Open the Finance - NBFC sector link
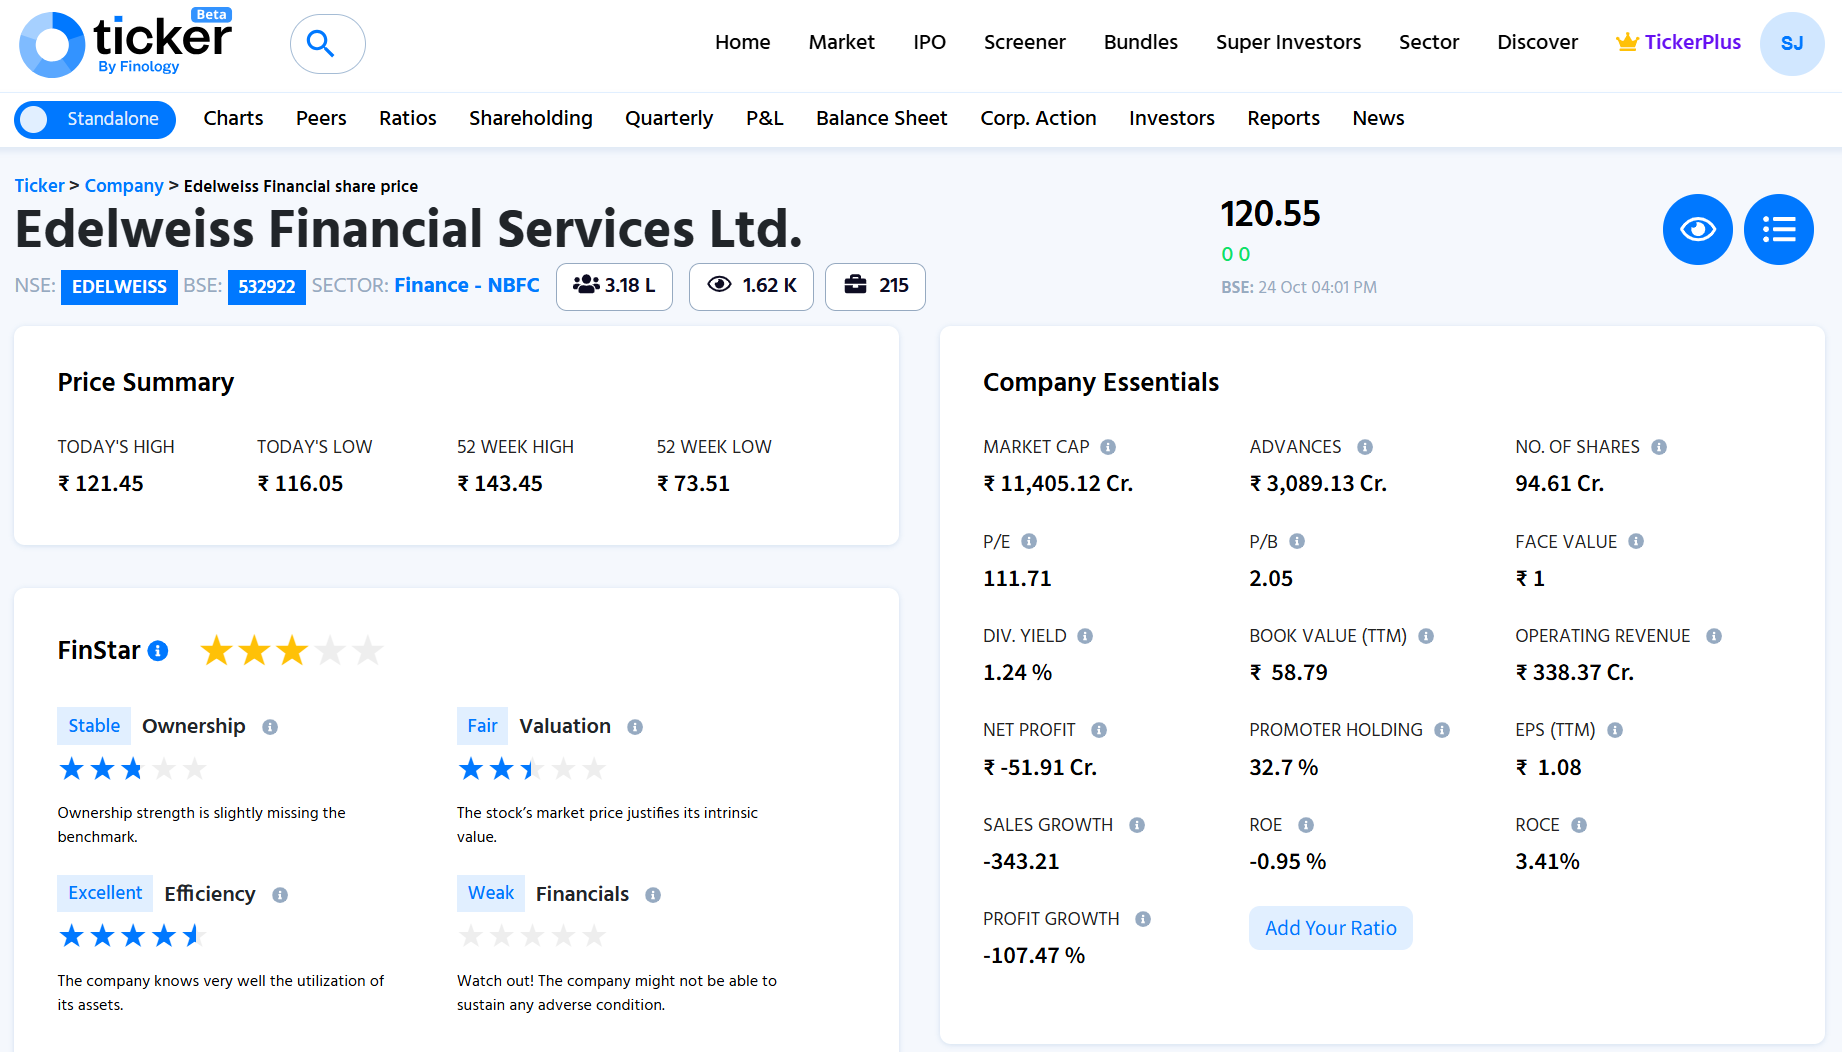1842x1052 pixels. (x=467, y=286)
